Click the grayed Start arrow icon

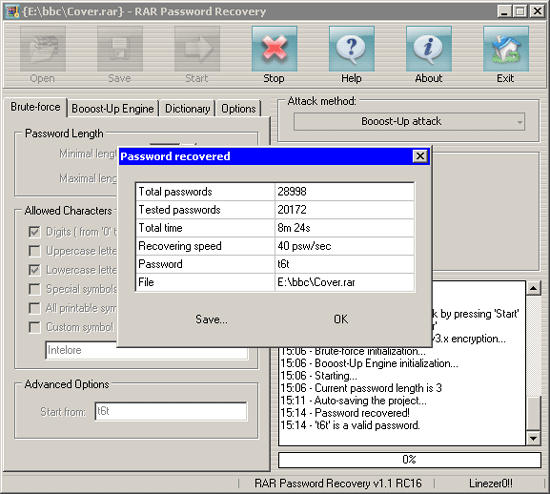pos(197,49)
